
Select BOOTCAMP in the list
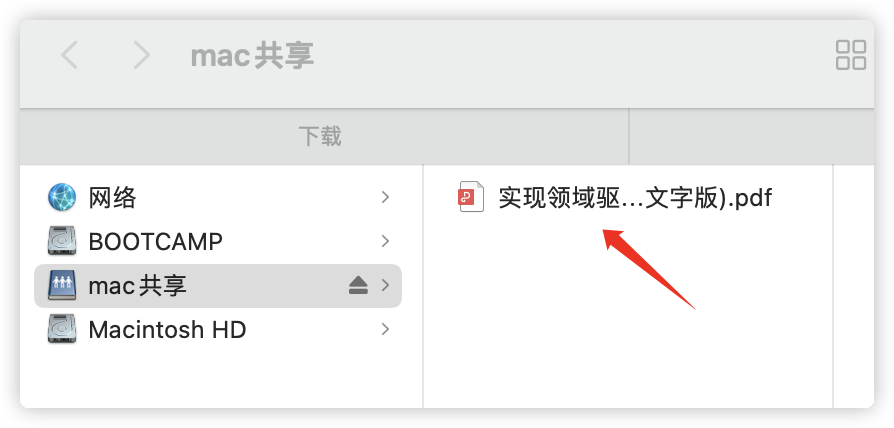tap(218, 241)
